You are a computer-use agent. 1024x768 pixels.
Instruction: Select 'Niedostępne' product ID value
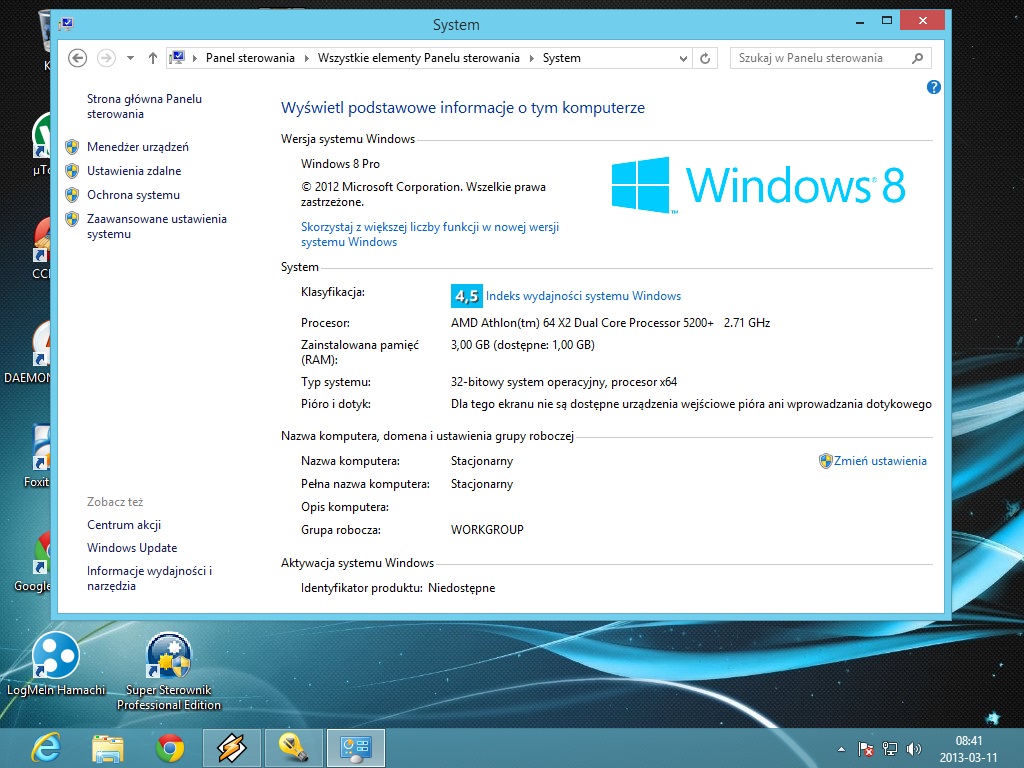(x=462, y=588)
